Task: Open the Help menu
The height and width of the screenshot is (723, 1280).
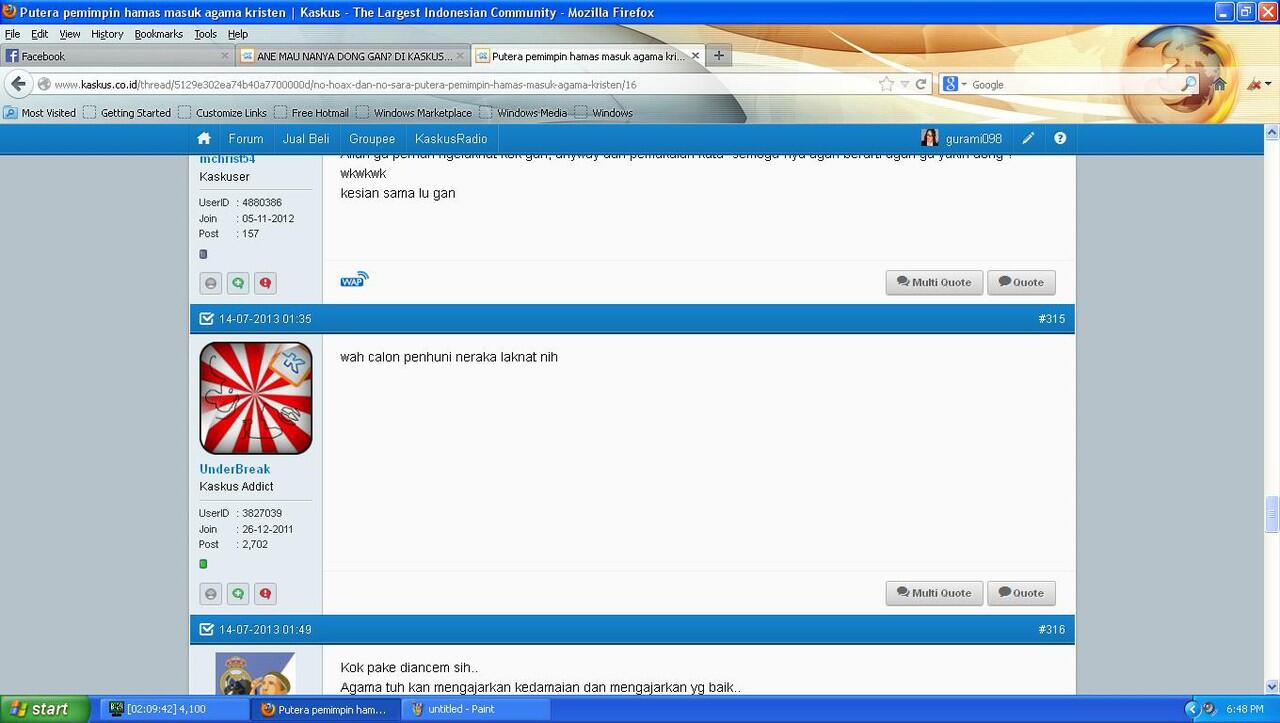Action: 237,34
